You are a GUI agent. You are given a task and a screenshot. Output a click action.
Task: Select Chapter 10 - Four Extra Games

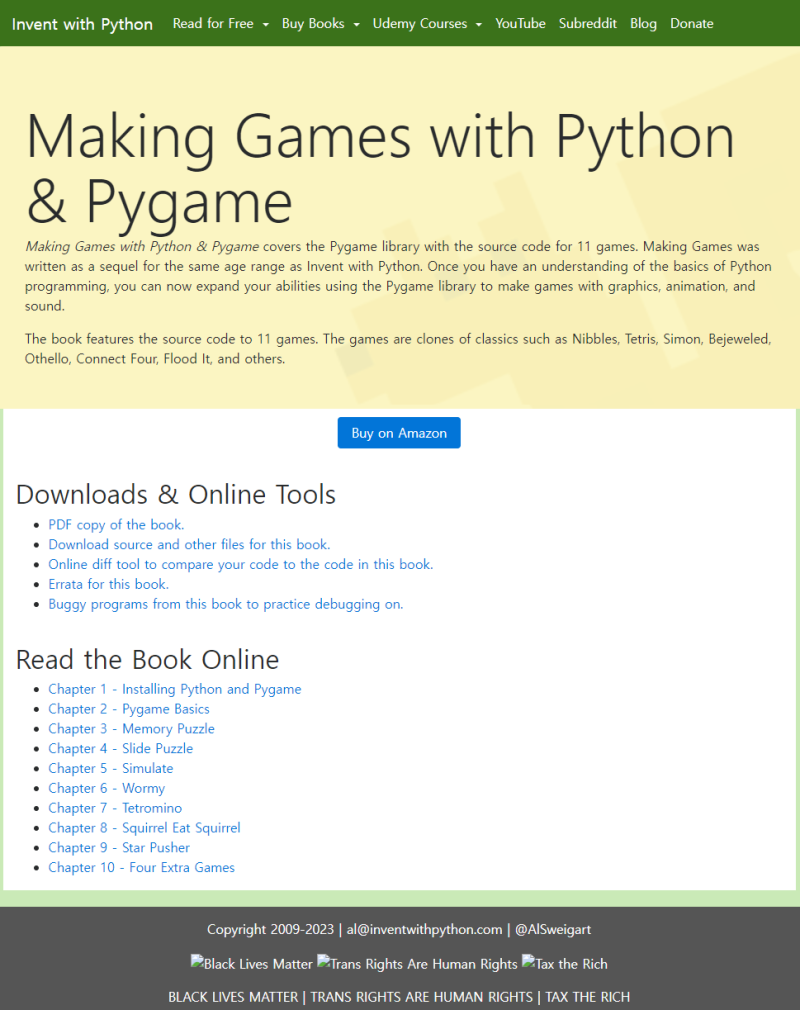coord(142,868)
